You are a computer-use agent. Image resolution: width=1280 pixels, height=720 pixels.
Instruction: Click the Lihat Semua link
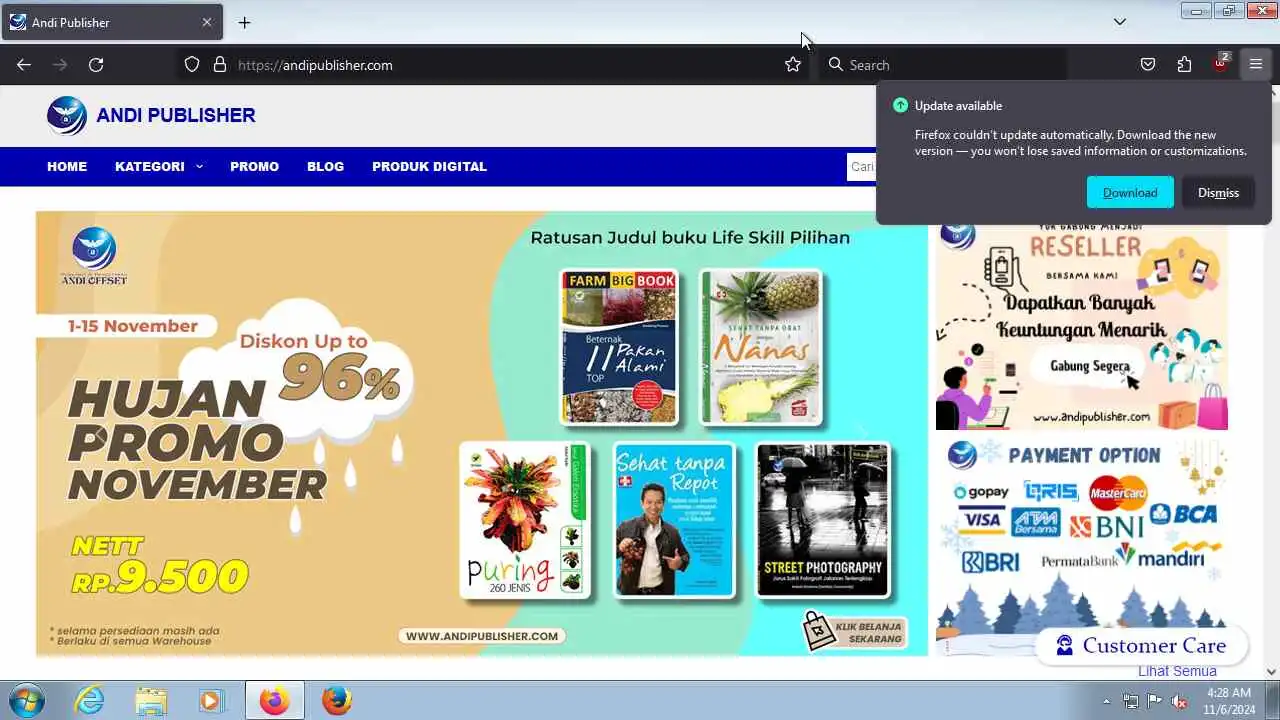click(1177, 671)
